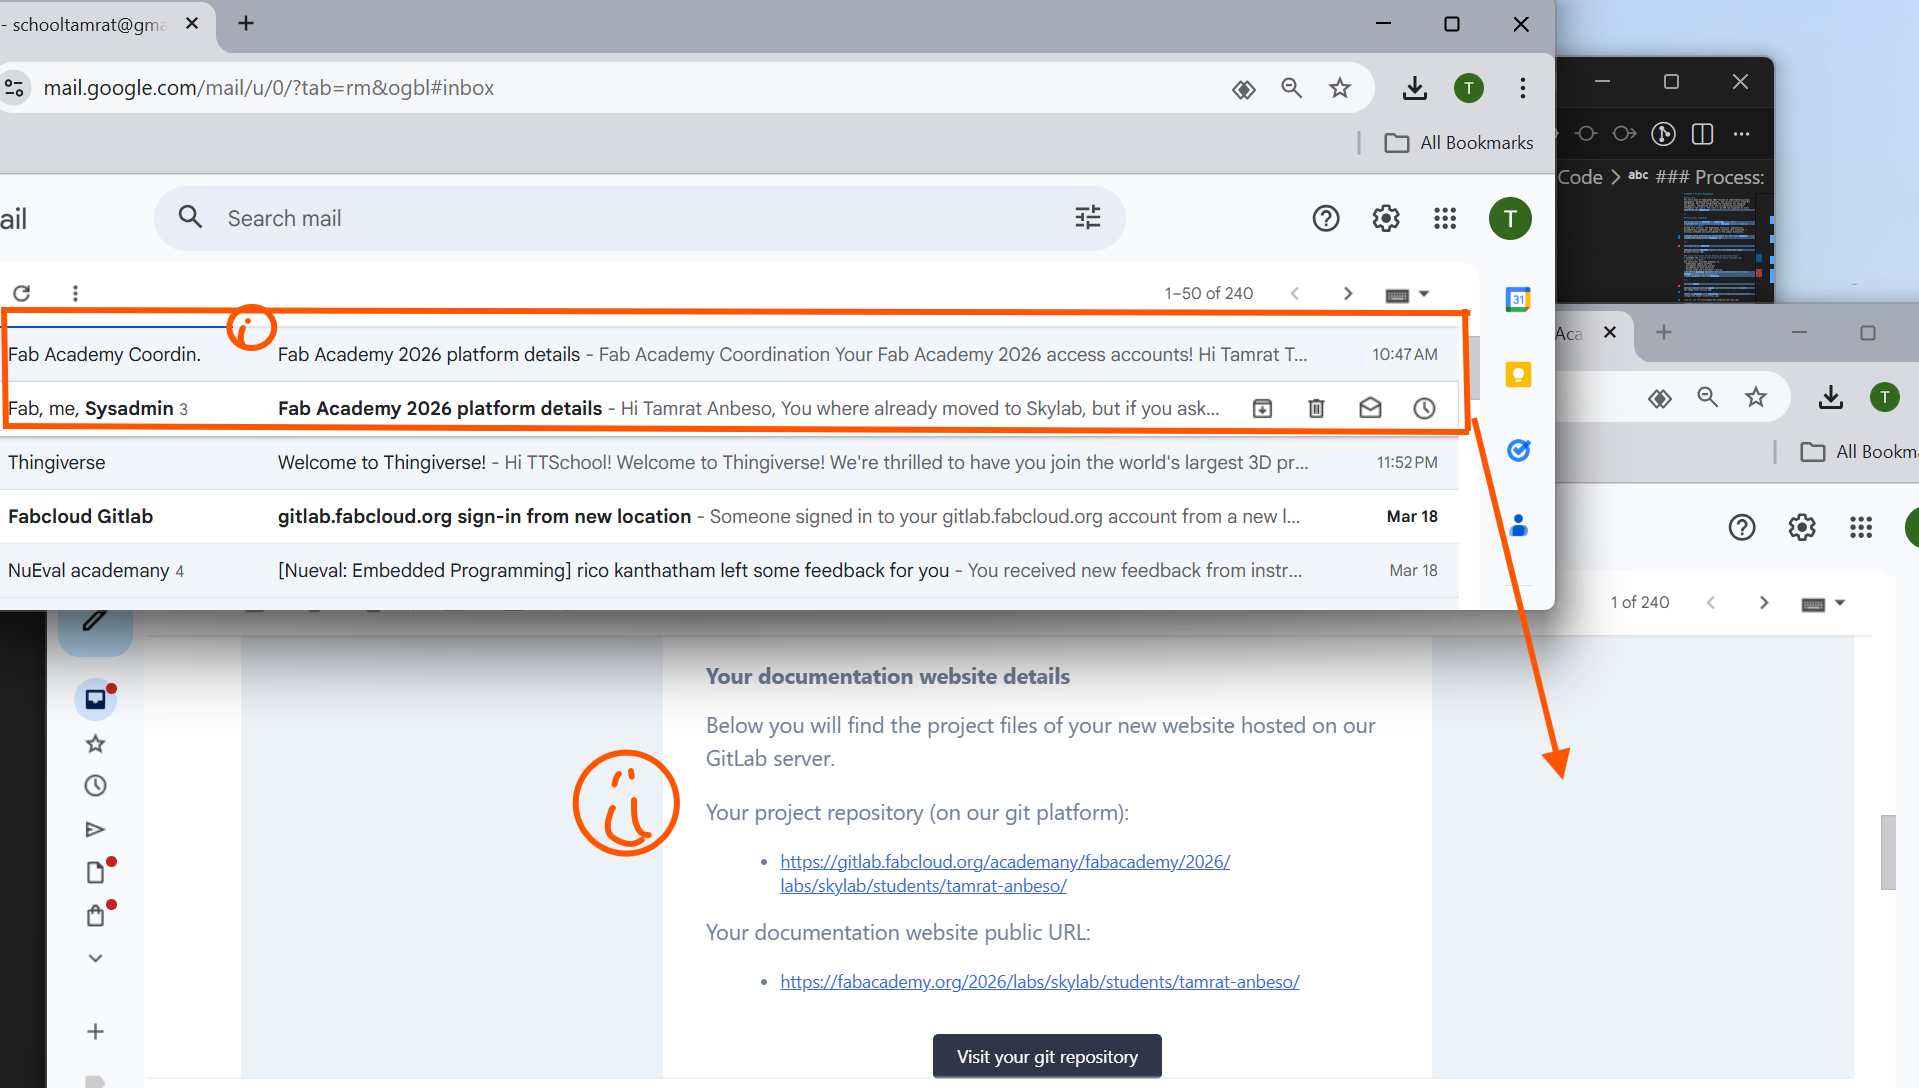Image resolution: width=1919 pixels, height=1088 pixels.
Task: Click zoom magnifier in front Chrome address bar
Action: tap(1291, 88)
